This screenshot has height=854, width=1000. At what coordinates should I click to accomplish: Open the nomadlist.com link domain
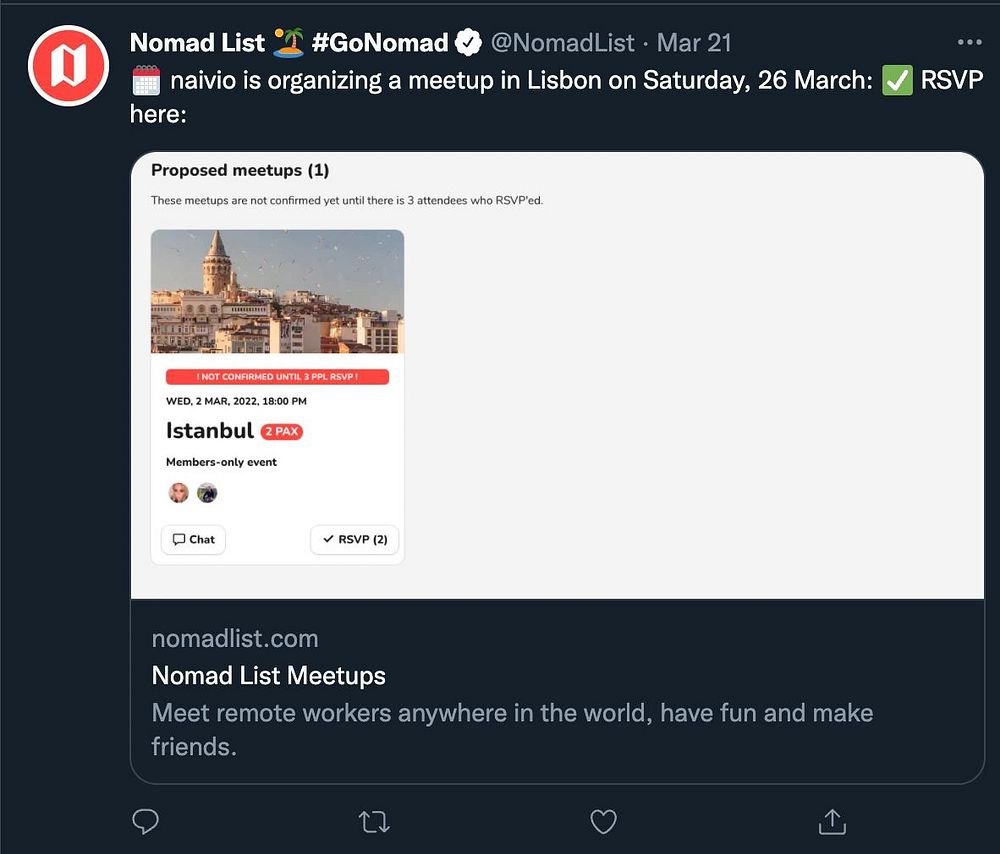coord(235,638)
